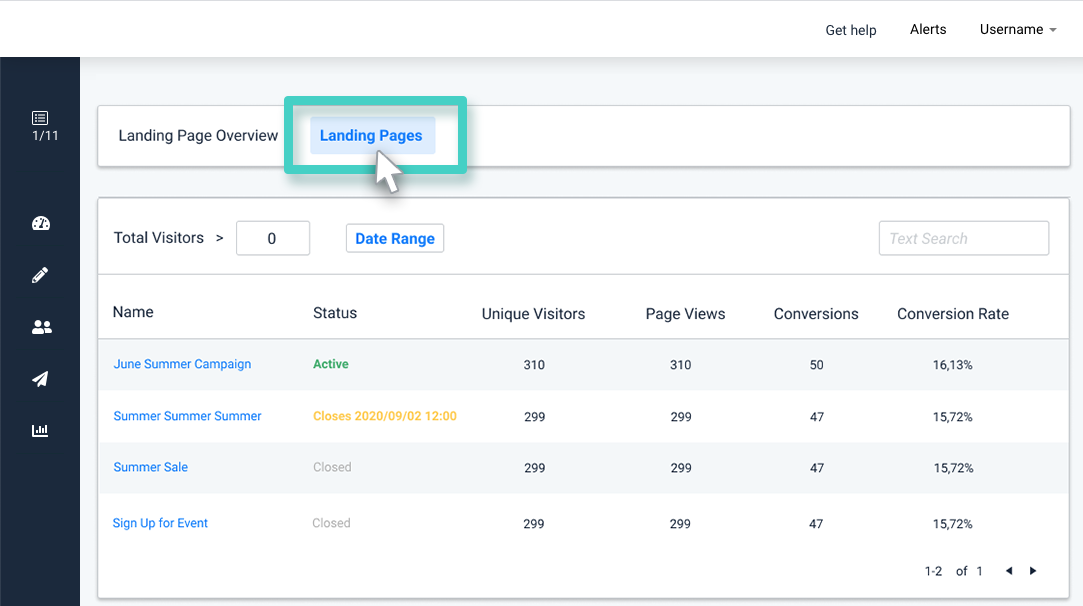Switch to Landing Page Overview tab
Screen dimensions: 1083x606
click(x=198, y=135)
